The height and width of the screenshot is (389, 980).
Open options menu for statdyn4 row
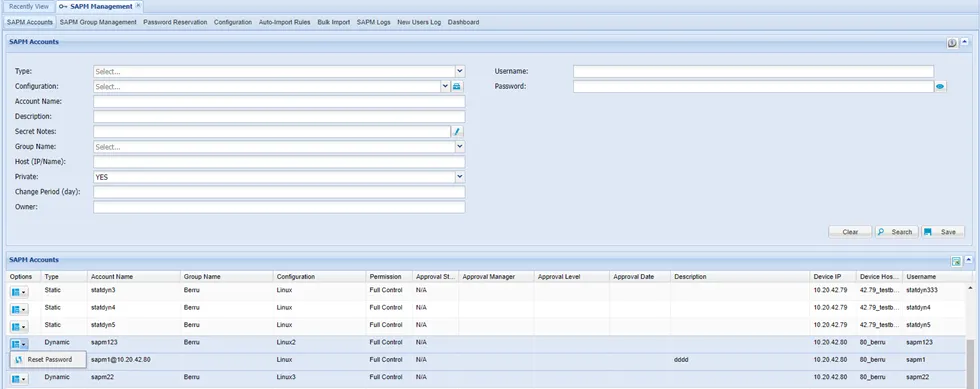coord(19,310)
